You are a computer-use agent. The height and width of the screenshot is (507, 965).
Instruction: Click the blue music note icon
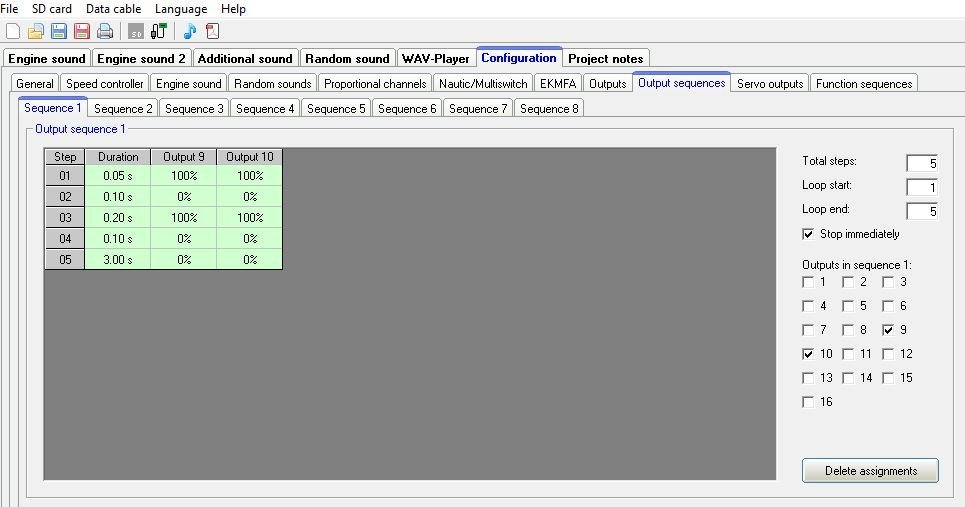click(189, 31)
